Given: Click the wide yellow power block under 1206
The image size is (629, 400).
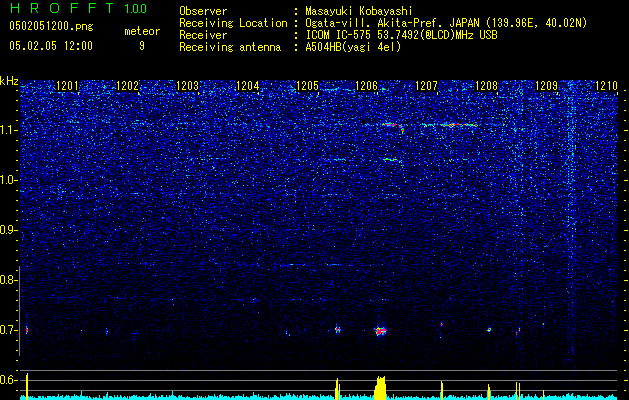Looking at the screenshot, I should (380, 388).
